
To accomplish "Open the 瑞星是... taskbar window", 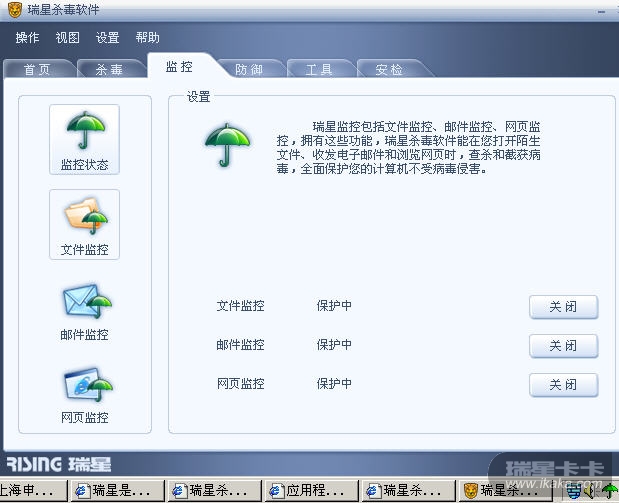I will coord(118,491).
